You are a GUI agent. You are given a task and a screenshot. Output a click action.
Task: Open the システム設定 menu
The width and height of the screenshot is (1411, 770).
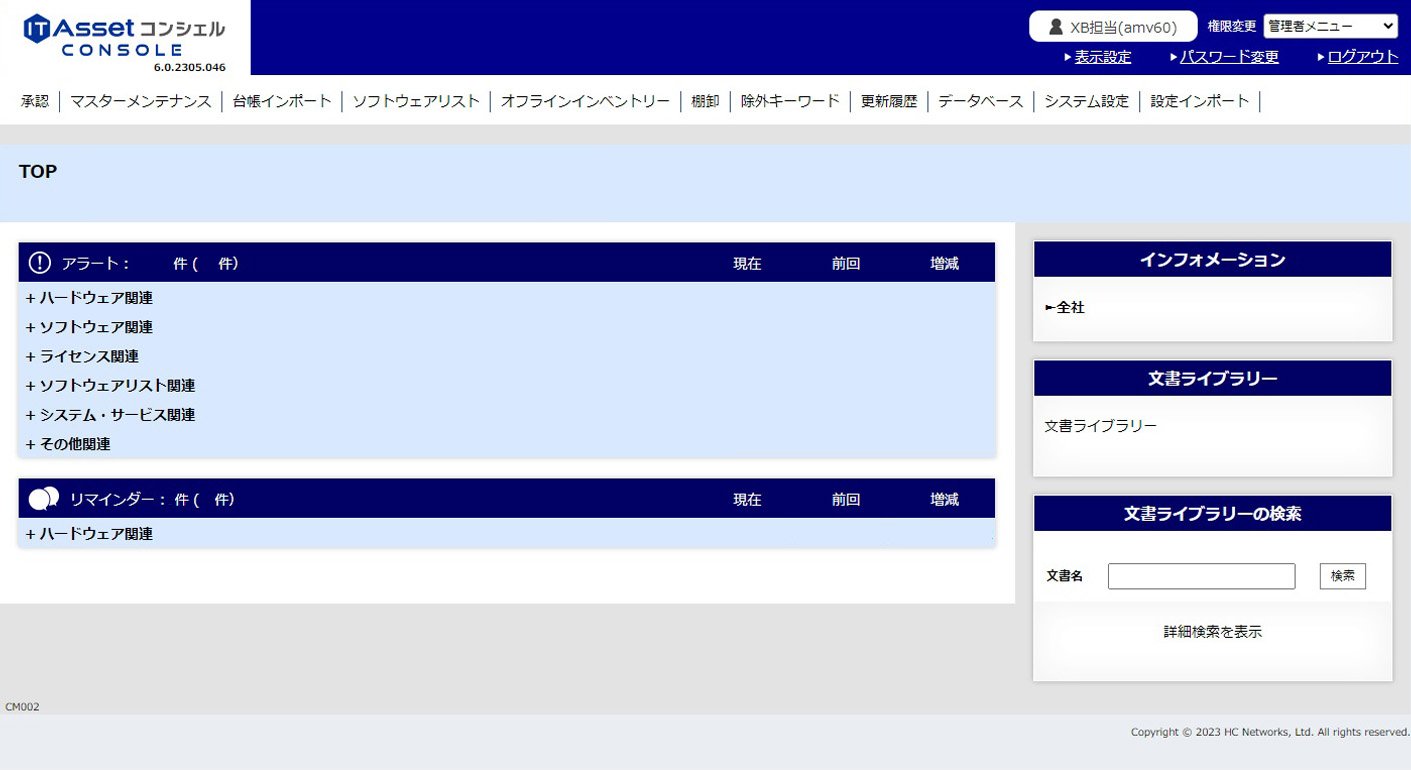pyautogui.click(x=1087, y=101)
